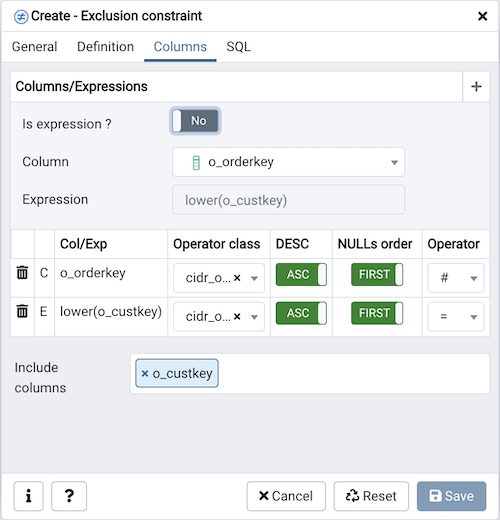Click the exclusion constraint icon in title
The image size is (500, 520).
(x=21, y=17)
